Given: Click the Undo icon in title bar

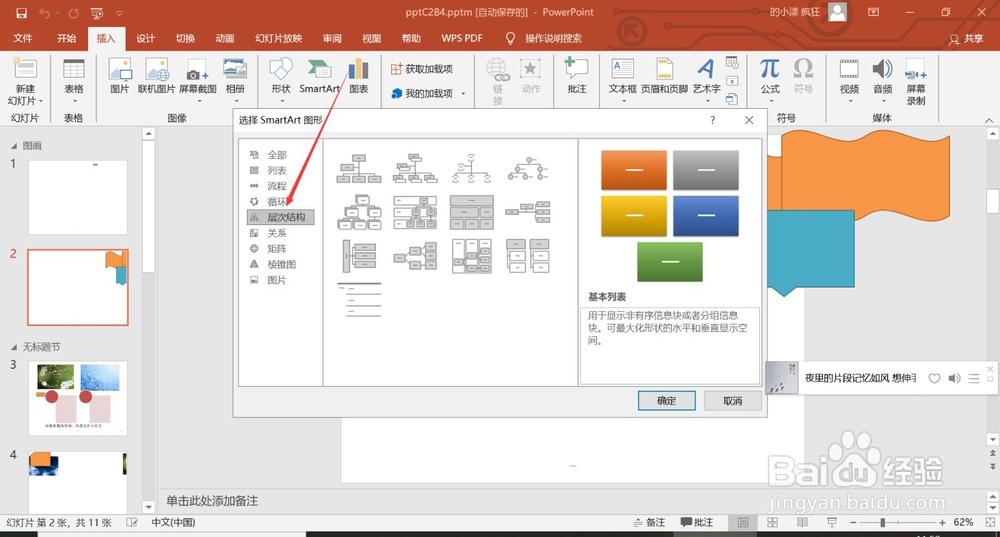Looking at the screenshot, I should coord(44,13).
